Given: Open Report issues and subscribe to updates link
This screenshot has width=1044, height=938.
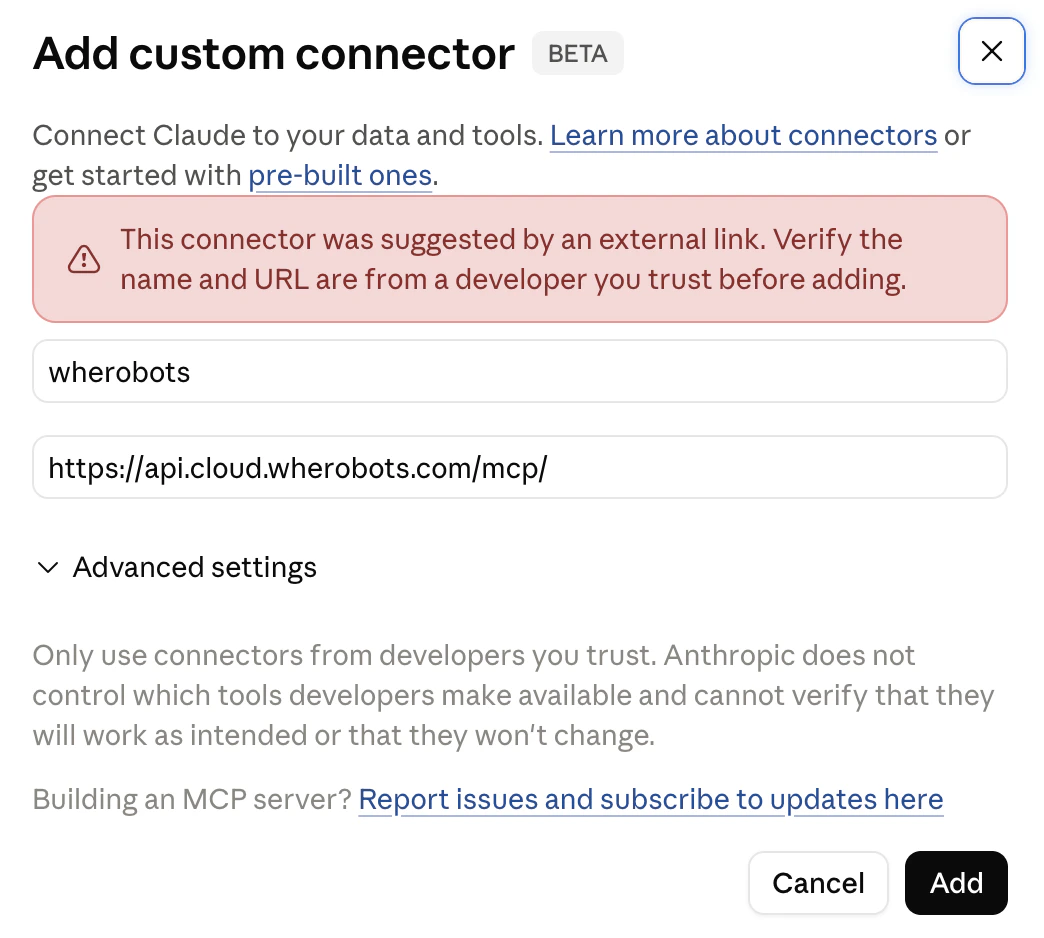Looking at the screenshot, I should (x=651, y=799).
